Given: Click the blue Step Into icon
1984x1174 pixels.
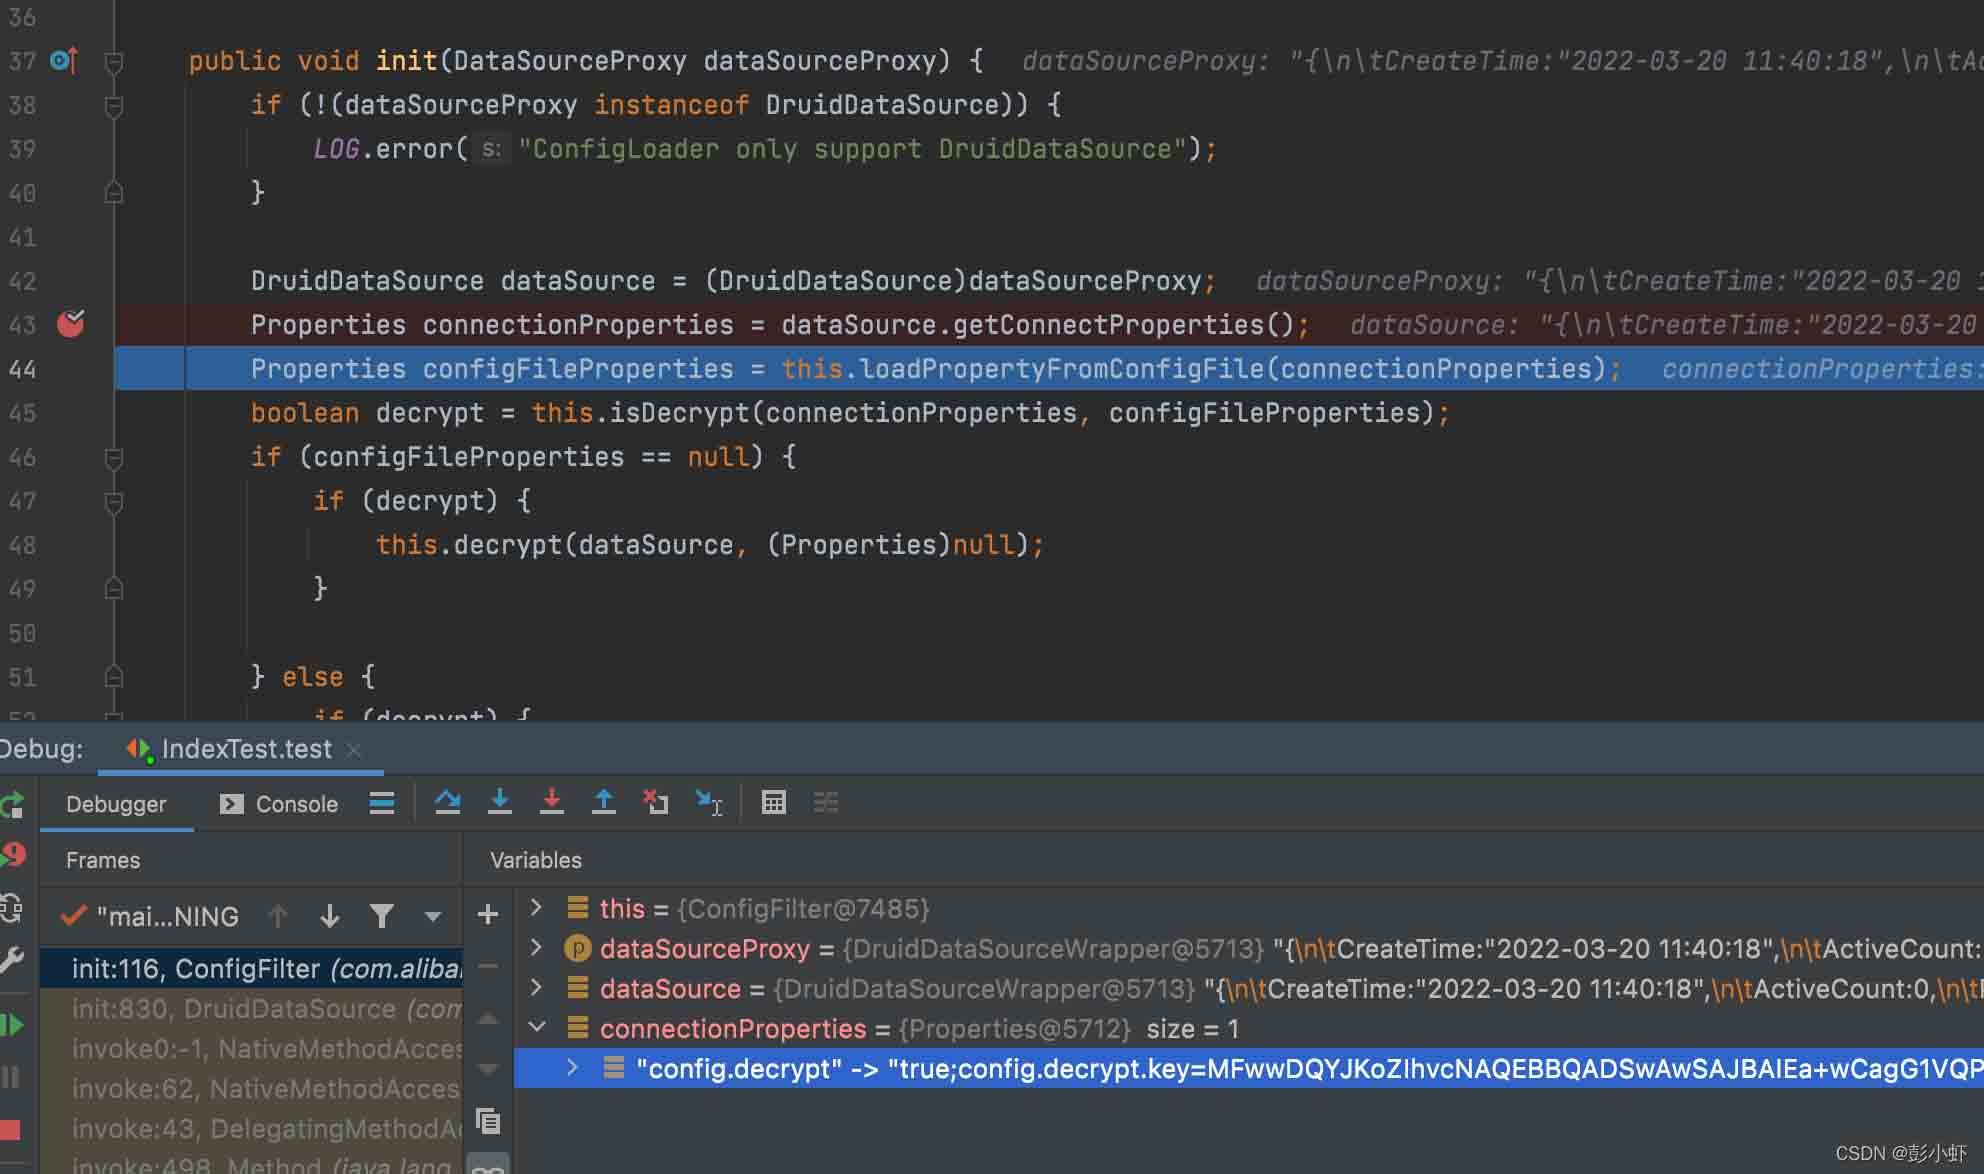Looking at the screenshot, I should (499, 802).
